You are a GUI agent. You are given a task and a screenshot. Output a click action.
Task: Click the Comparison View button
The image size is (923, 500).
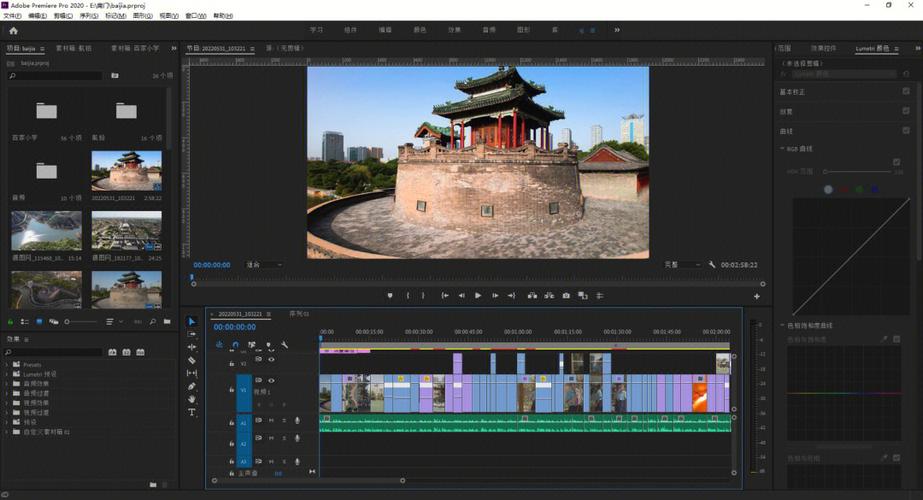coord(583,296)
